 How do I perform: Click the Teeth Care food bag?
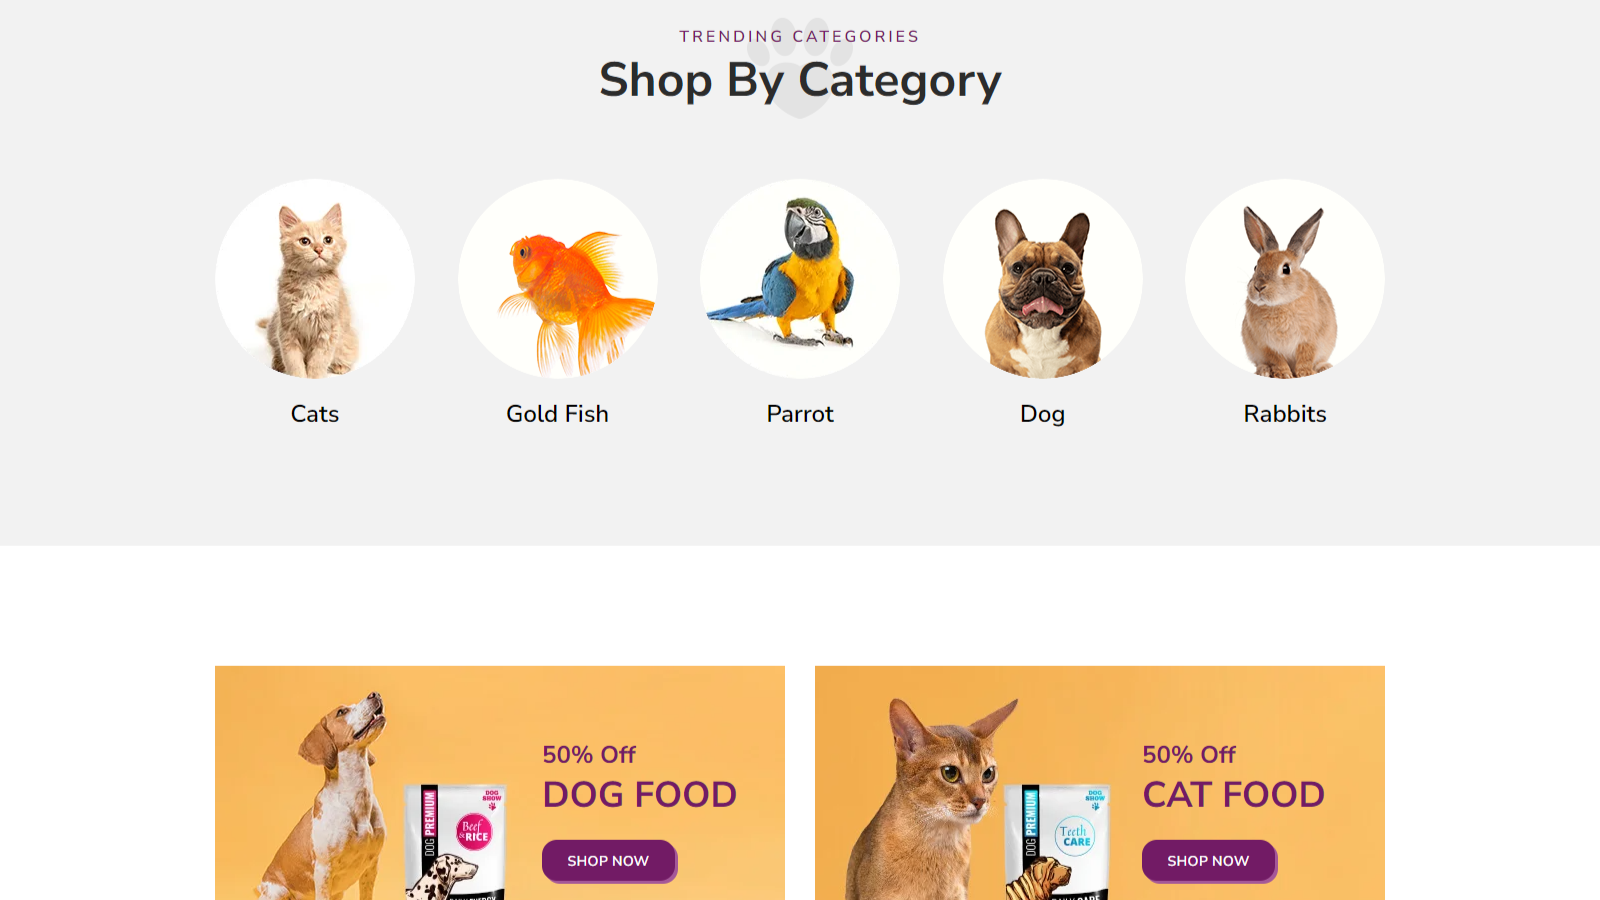click(1058, 842)
